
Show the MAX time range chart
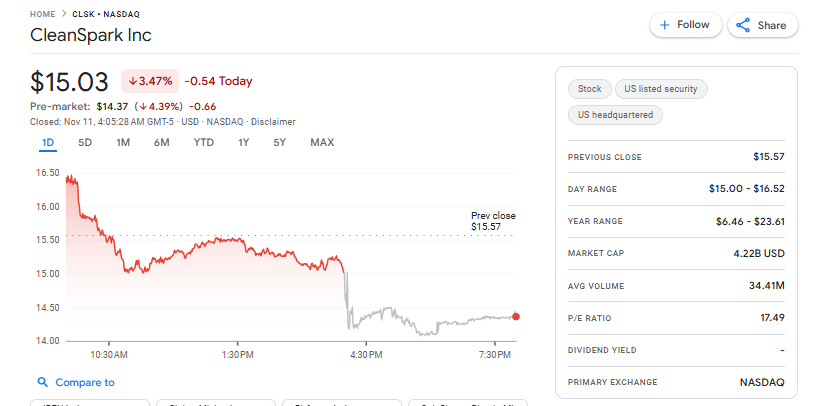click(322, 142)
